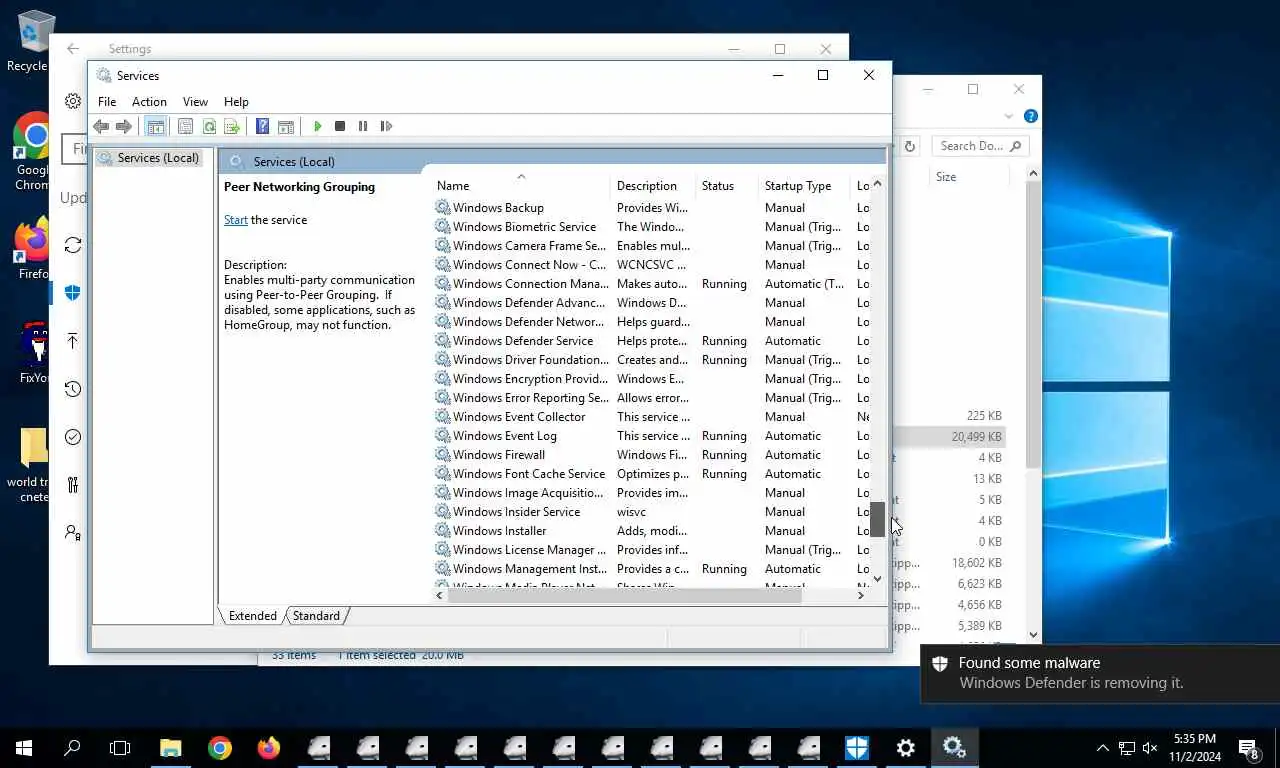Select the Windows Insider Service row

652,512
